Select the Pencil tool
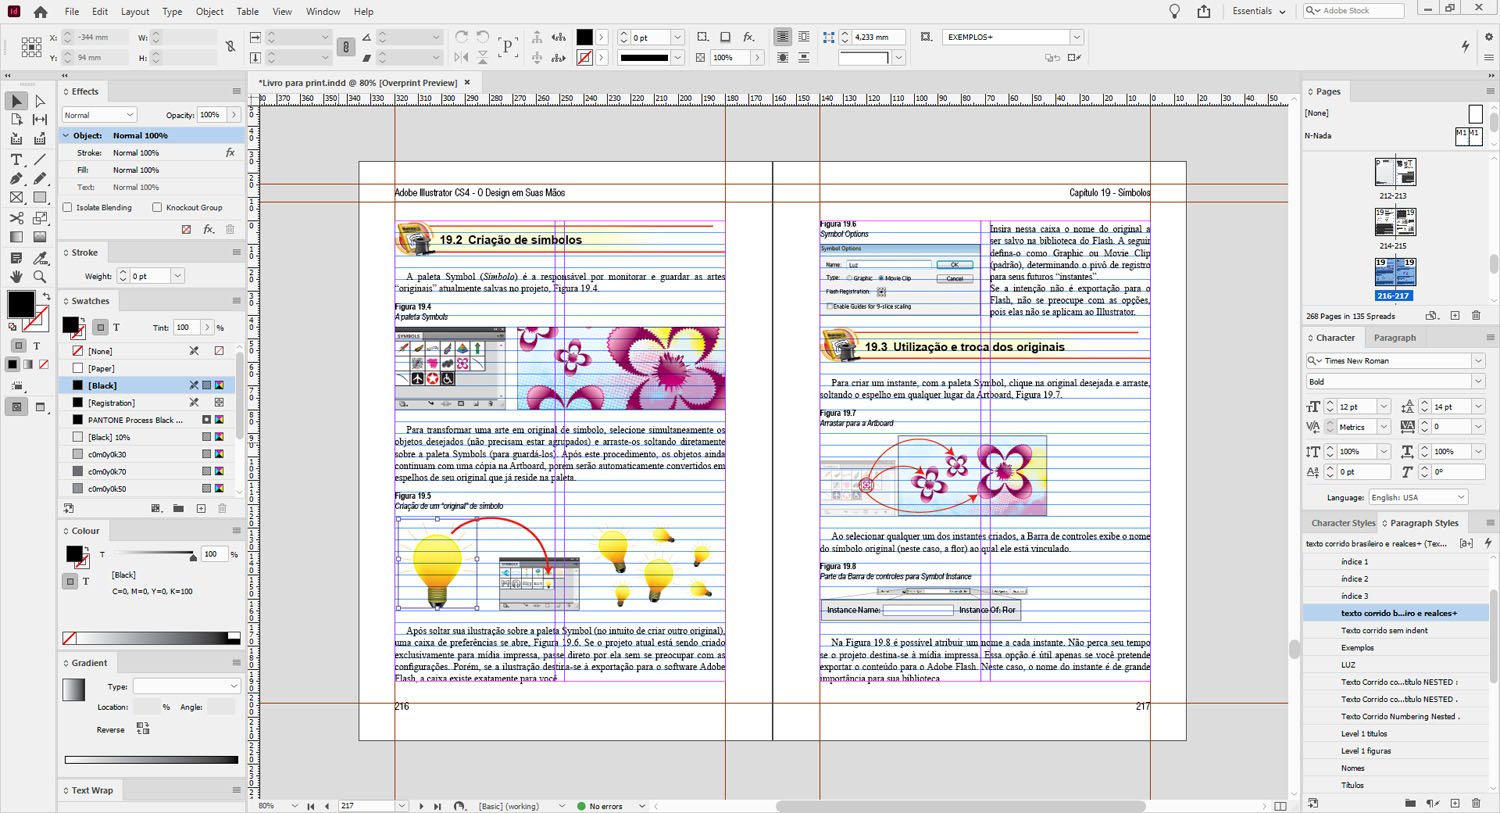The height and width of the screenshot is (813, 1500). pos(40,179)
